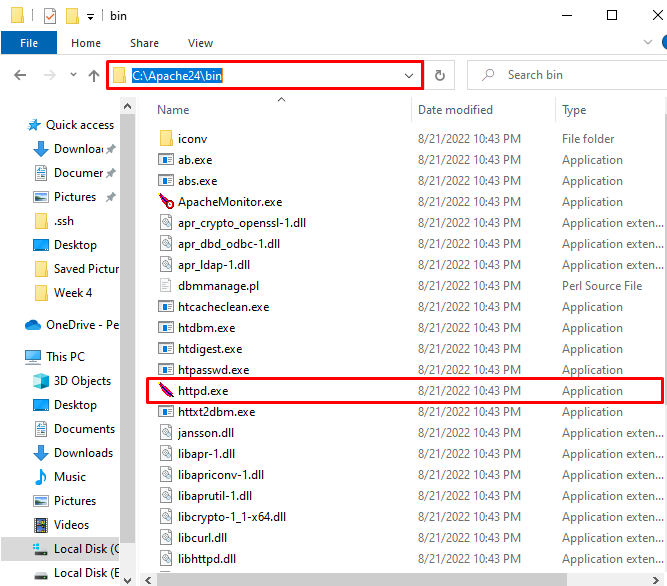Open the Customize Quick Access Toolbar dropdown
Screen dimensions: 667x586
pos(91,17)
